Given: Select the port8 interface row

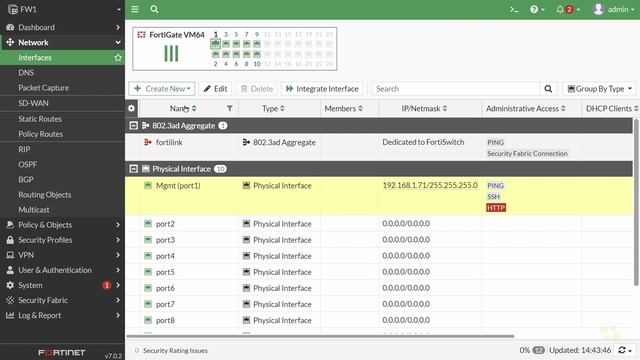Looking at the screenshot, I should (x=379, y=320).
